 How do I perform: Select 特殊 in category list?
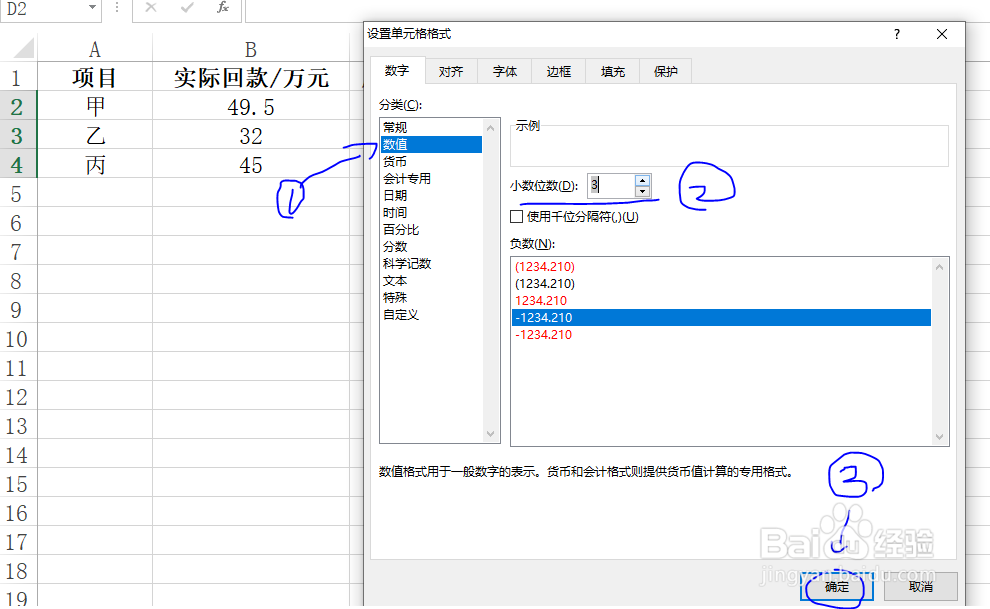[432, 298]
